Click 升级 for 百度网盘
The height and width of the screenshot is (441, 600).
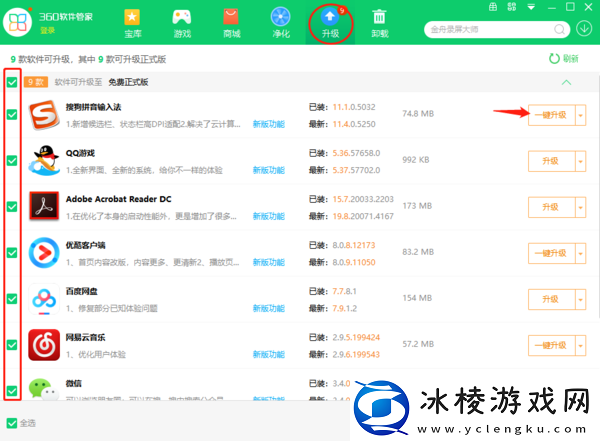551,299
